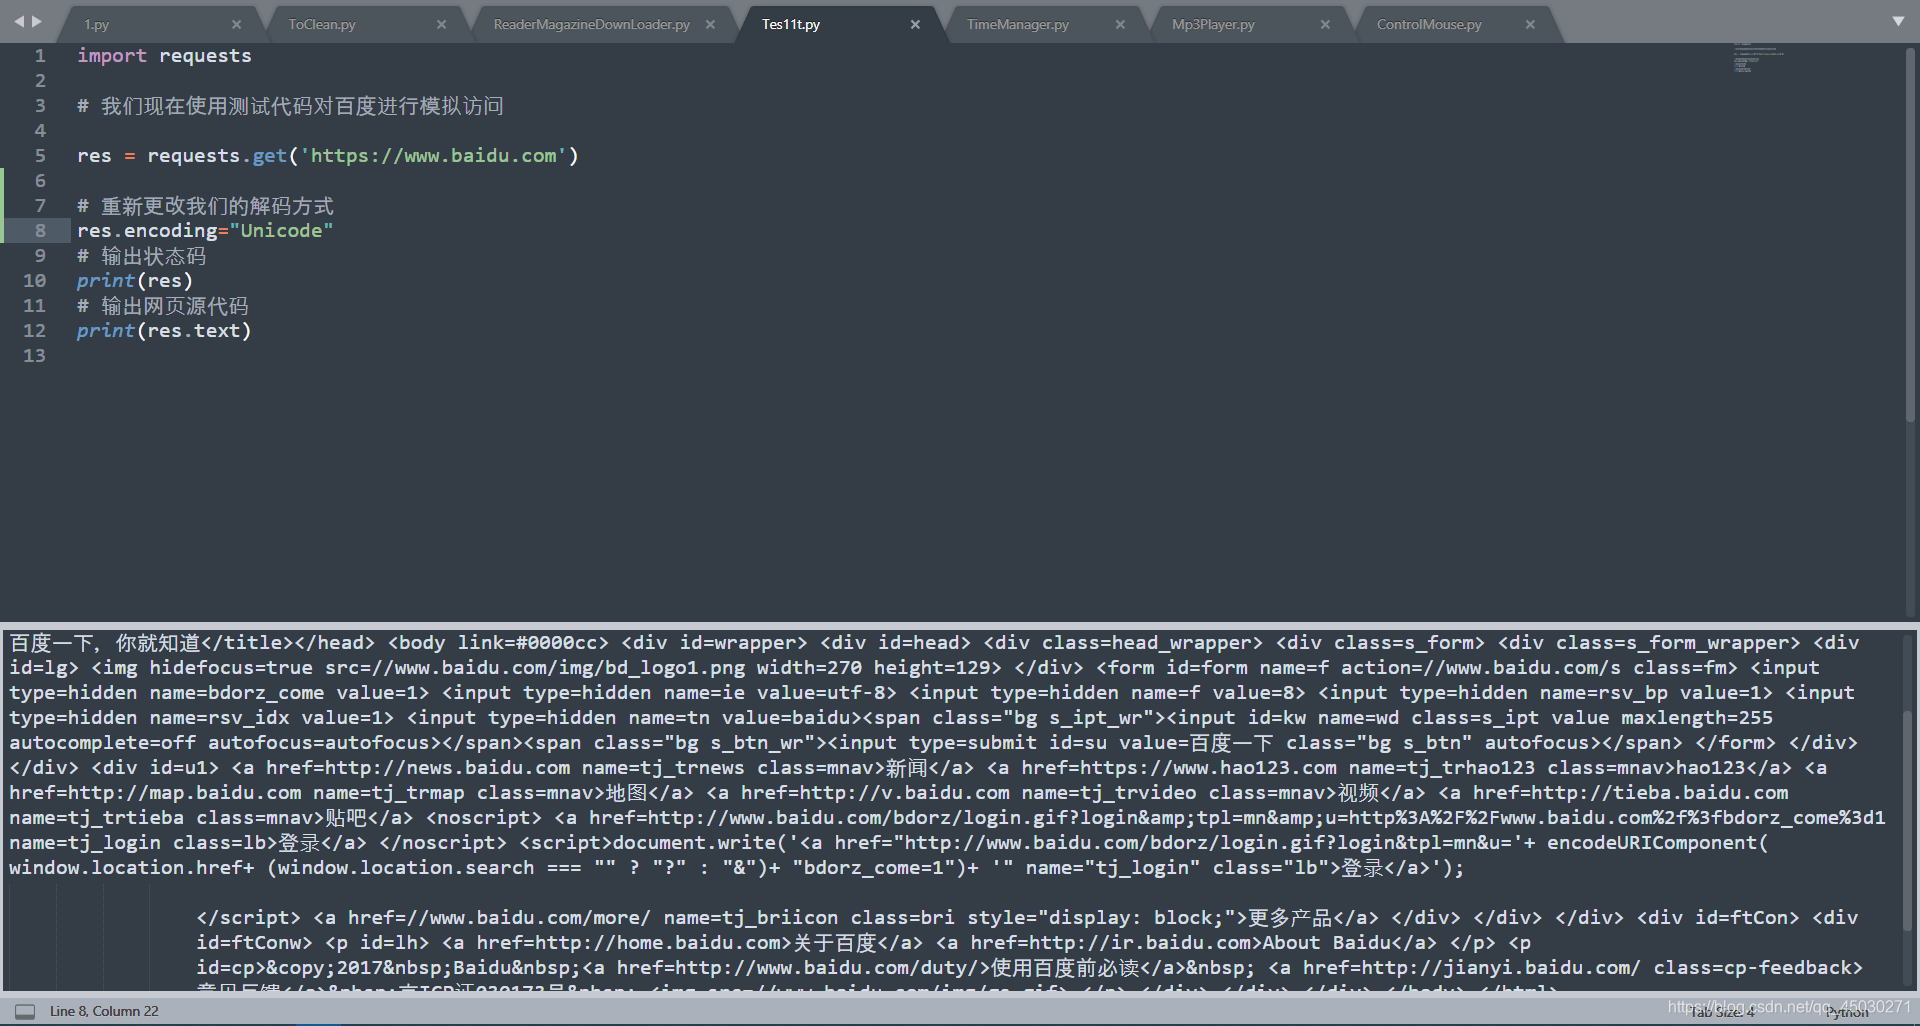Close the Tes11t.py tab
1920x1026 pixels.
pos(915,24)
